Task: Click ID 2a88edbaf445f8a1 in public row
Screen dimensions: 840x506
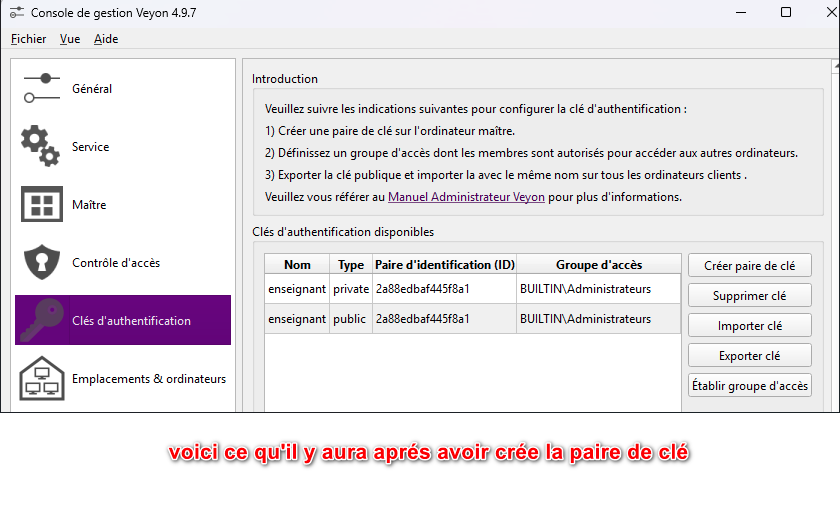Action: 445,319
